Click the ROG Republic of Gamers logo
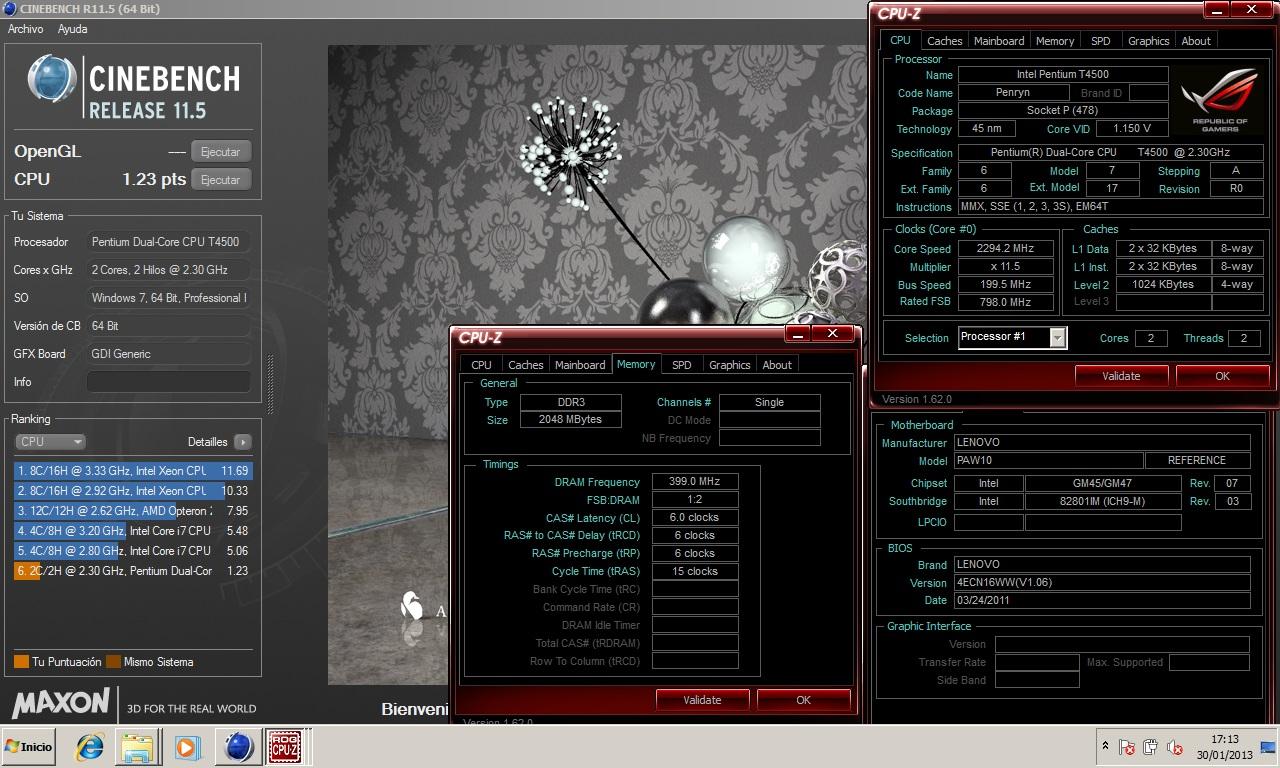Screen dimensions: 1280x768 click(x=1219, y=100)
